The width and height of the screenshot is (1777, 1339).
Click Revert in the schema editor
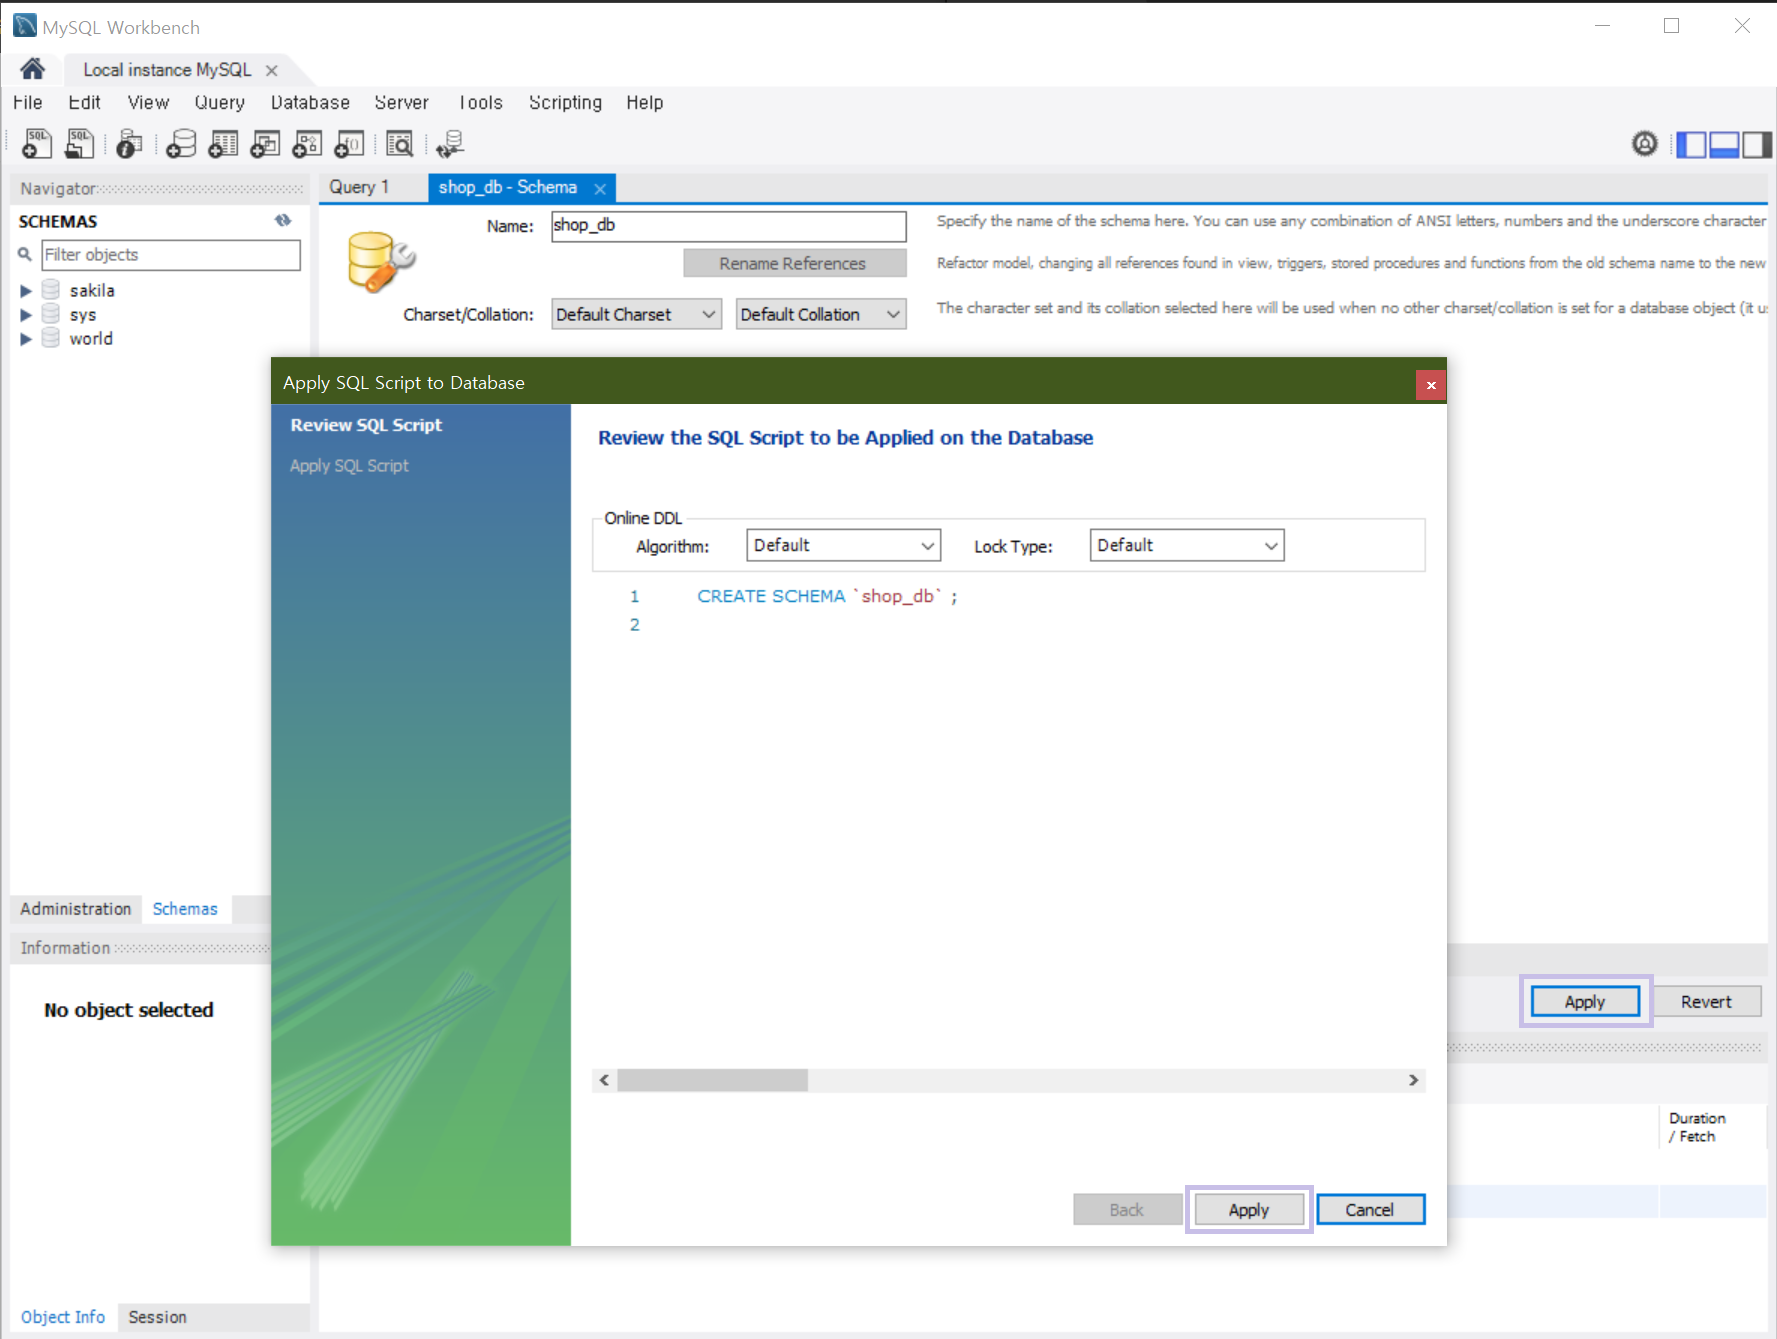[x=1706, y=1001]
